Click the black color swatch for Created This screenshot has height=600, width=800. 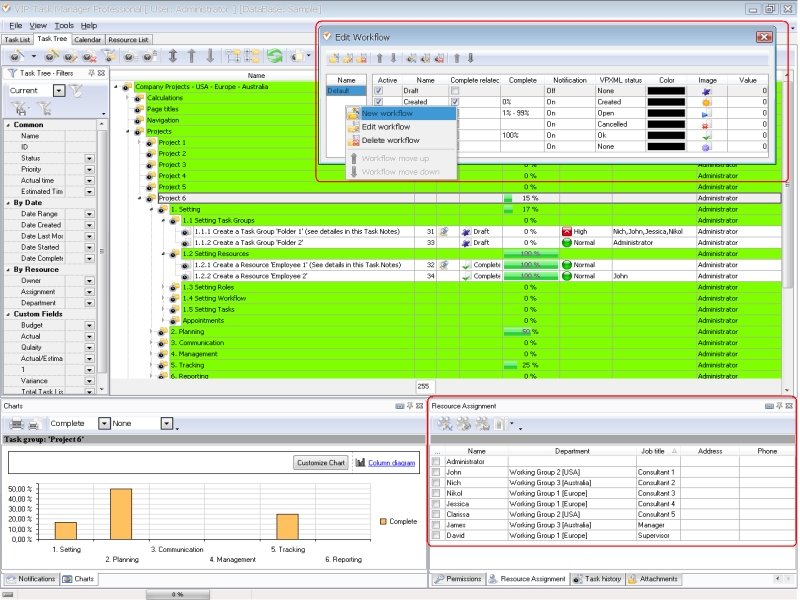point(666,102)
